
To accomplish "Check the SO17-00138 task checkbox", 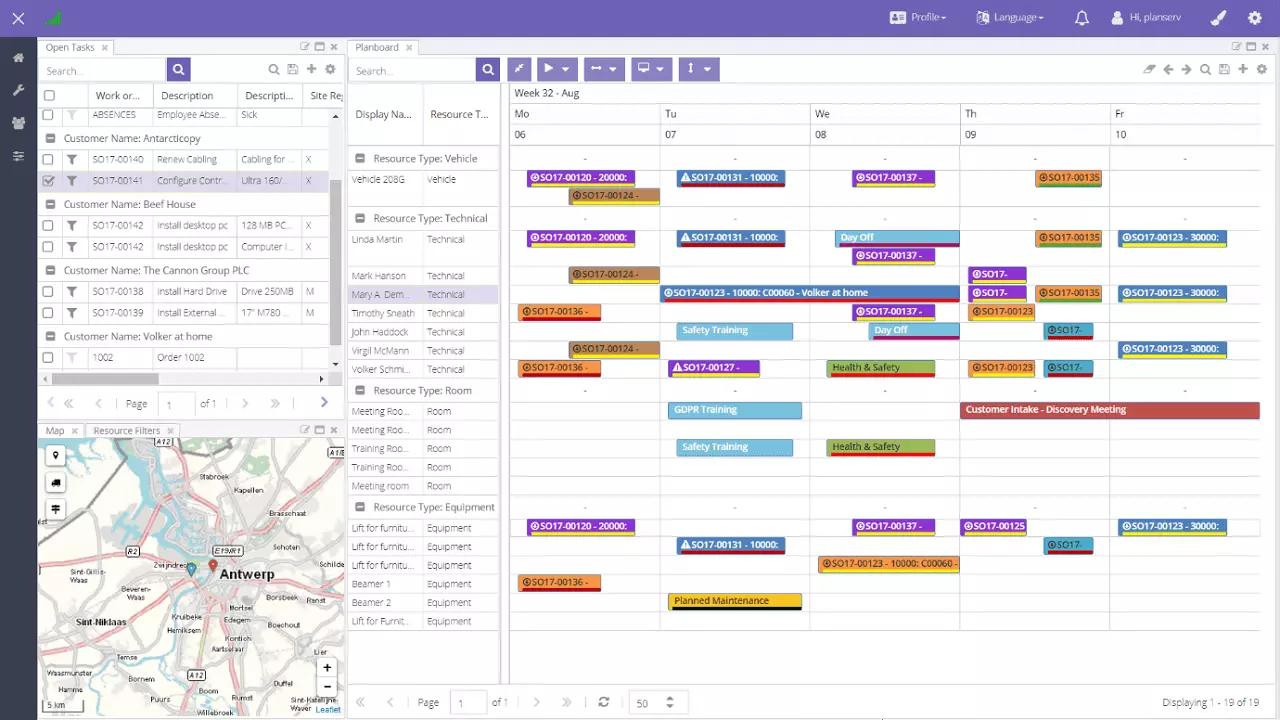I will [x=47, y=291].
